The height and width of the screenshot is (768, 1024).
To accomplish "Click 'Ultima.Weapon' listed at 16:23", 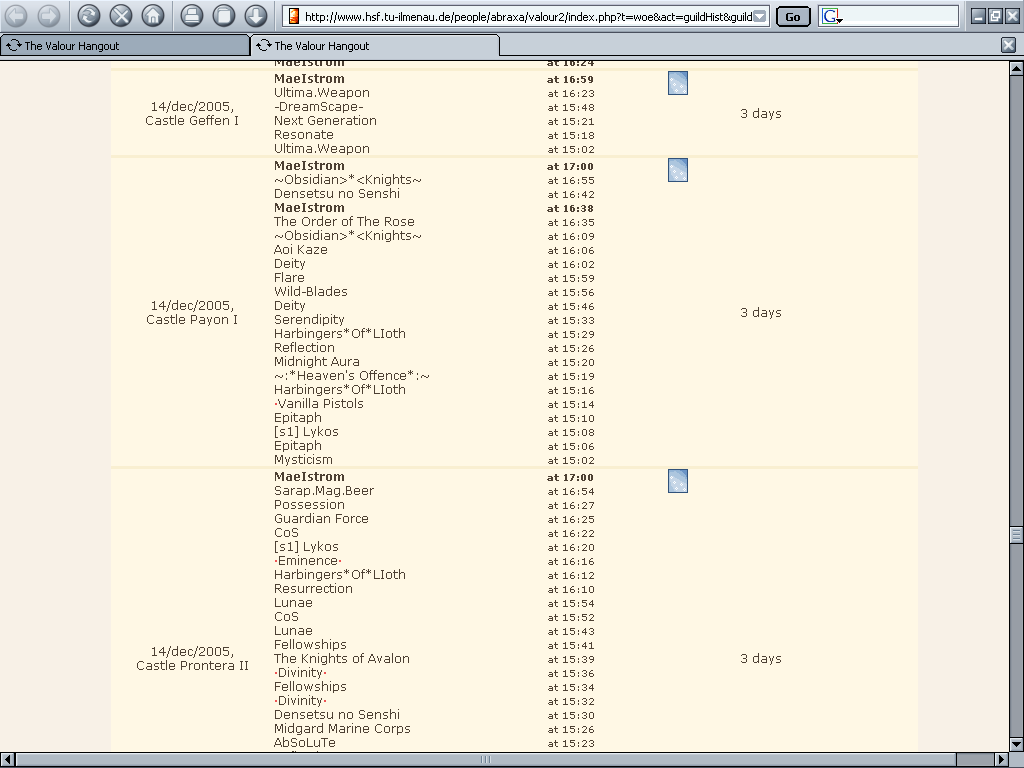I will [x=322, y=93].
